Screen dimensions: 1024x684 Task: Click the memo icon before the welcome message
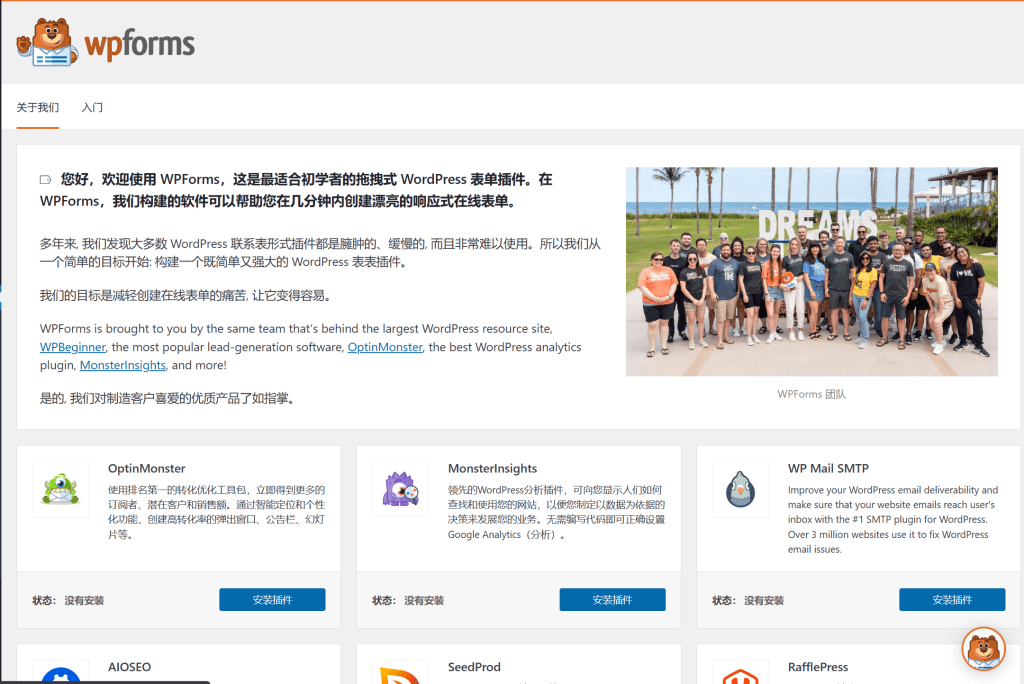[45, 177]
